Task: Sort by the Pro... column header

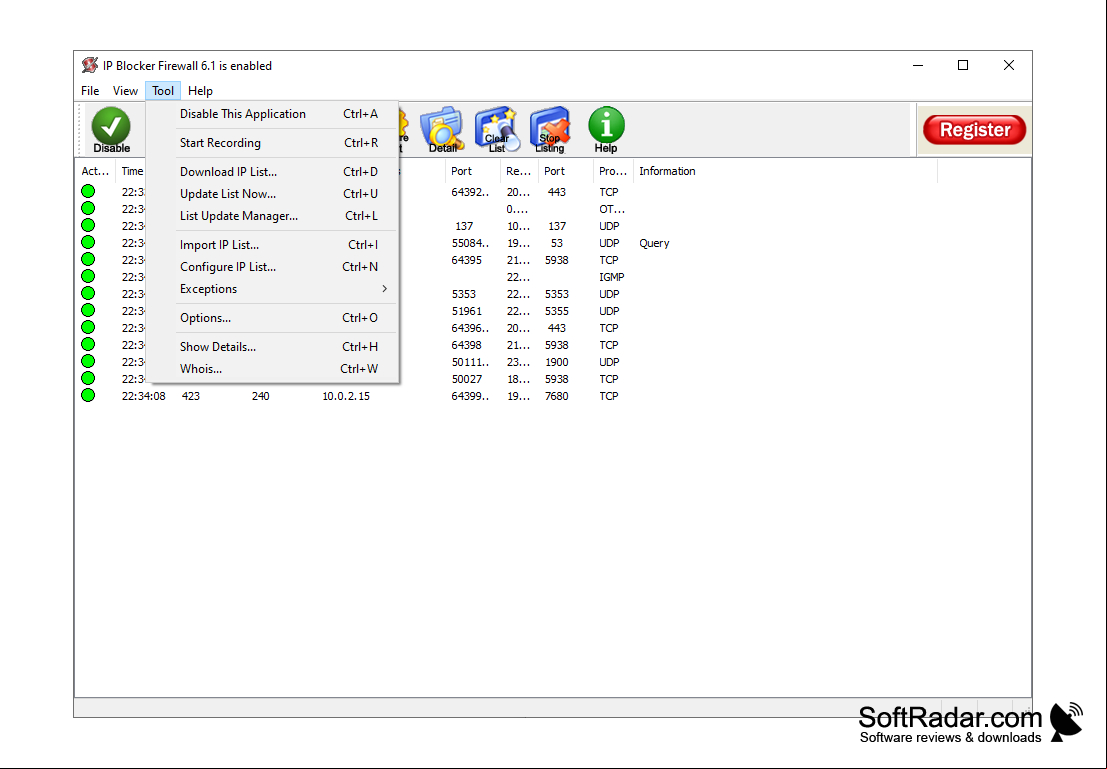Action: click(612, 171)
